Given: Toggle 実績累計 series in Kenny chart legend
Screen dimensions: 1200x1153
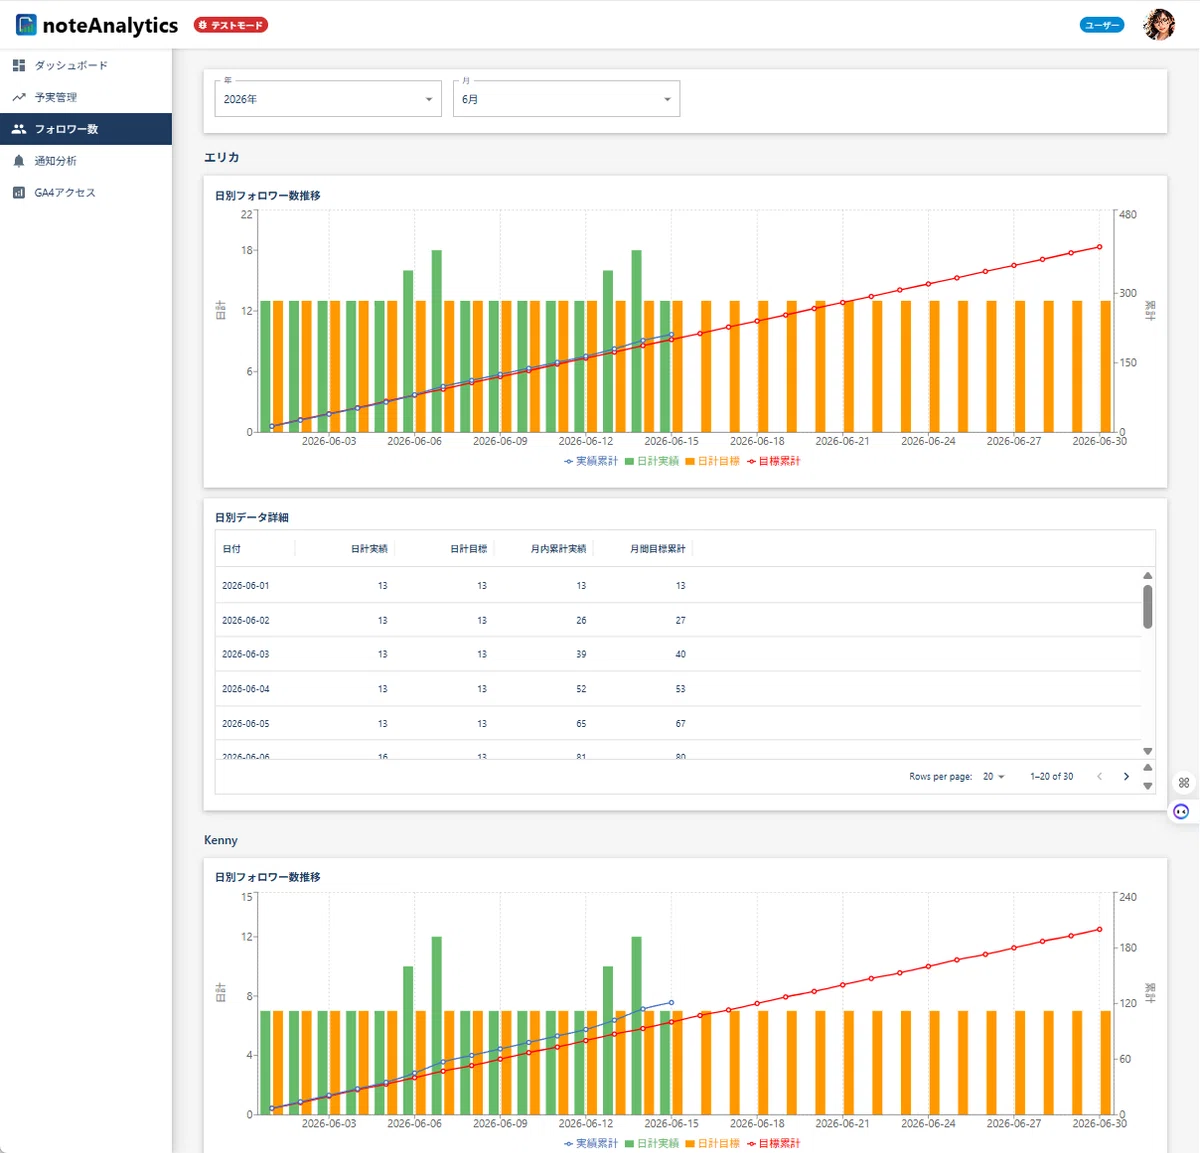Looking at the screenshot, I should (x=591, y=1143).
